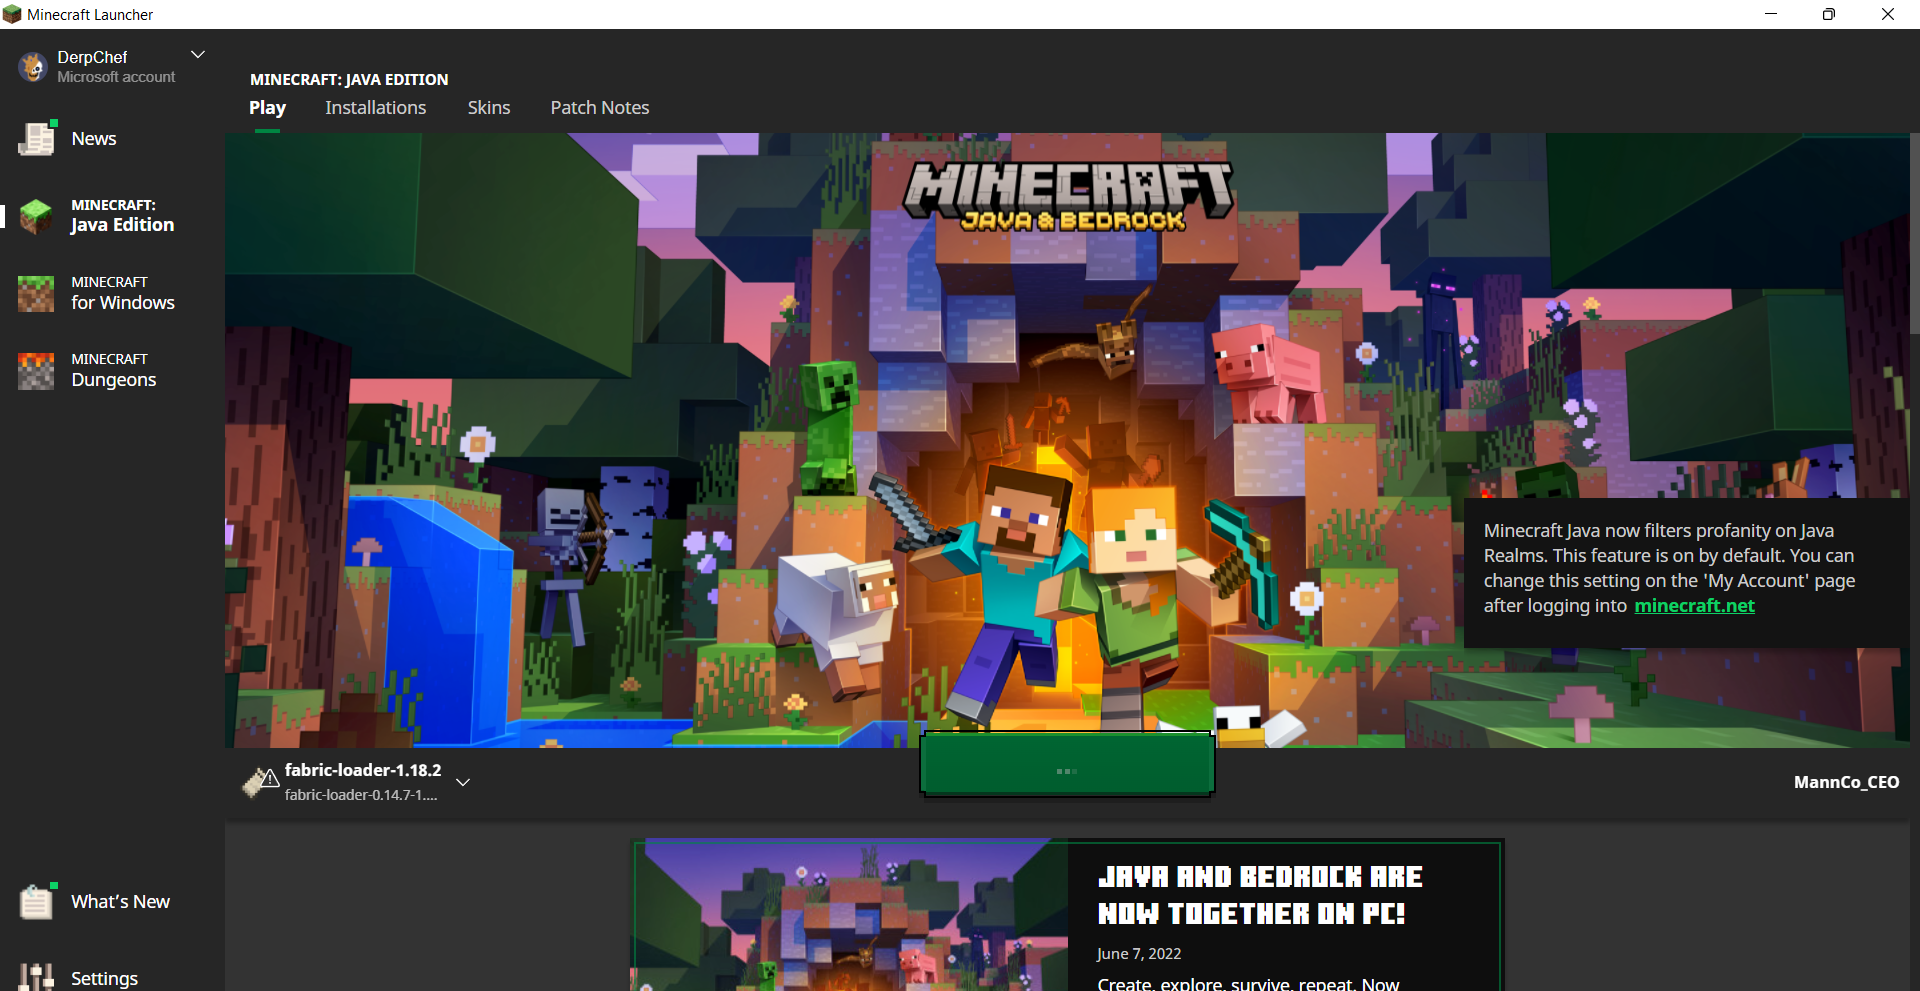Click the MannCo_CEO player name
This screenshot has width=1920, height=991.
(1845, 782)
